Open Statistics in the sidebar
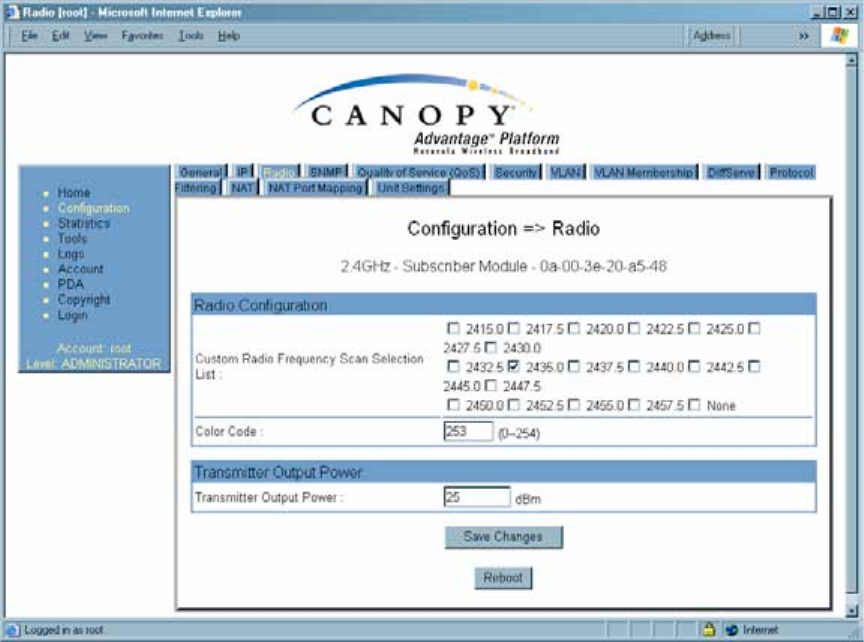This screenshot has height=642, width=864. click(84, 223)
